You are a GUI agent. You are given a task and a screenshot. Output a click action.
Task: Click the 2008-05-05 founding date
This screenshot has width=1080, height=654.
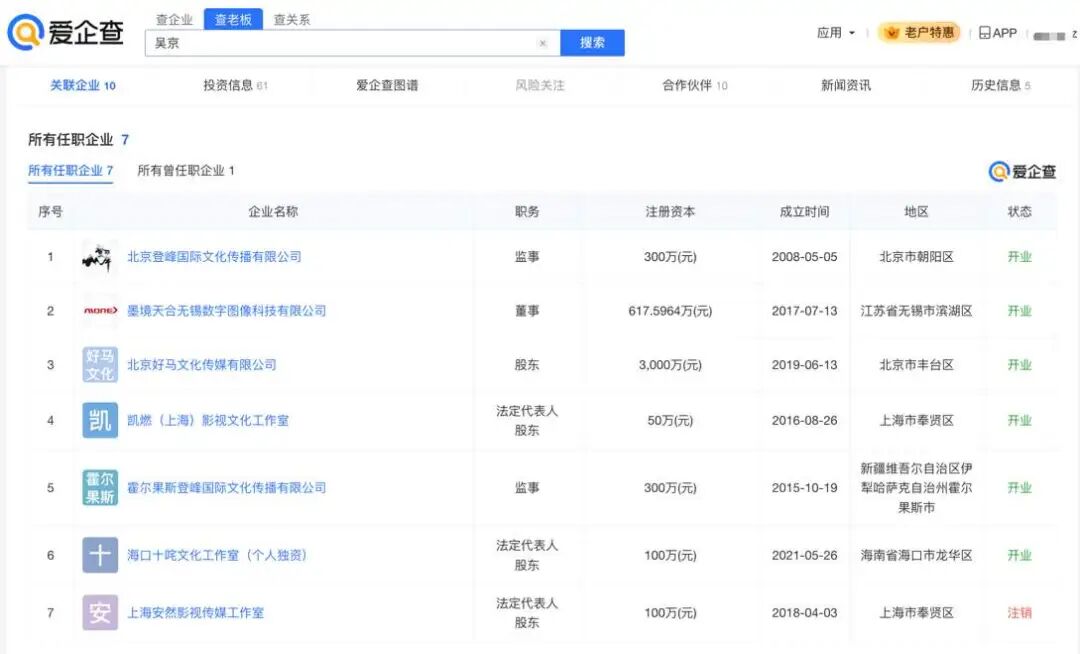tap(804, 257)
